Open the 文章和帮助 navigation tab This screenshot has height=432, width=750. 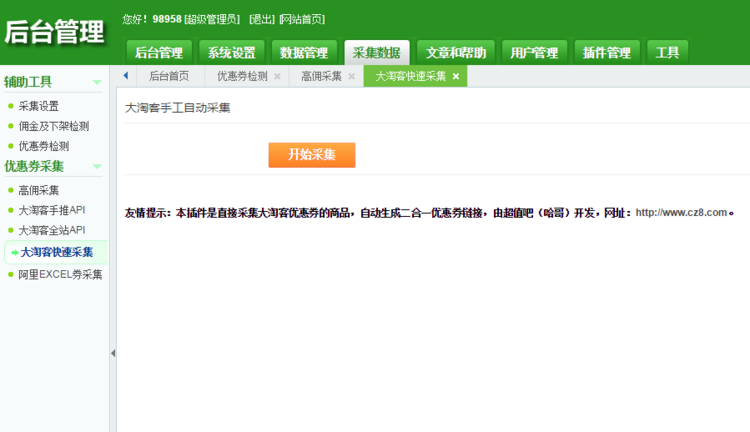(x=456, y=53)
